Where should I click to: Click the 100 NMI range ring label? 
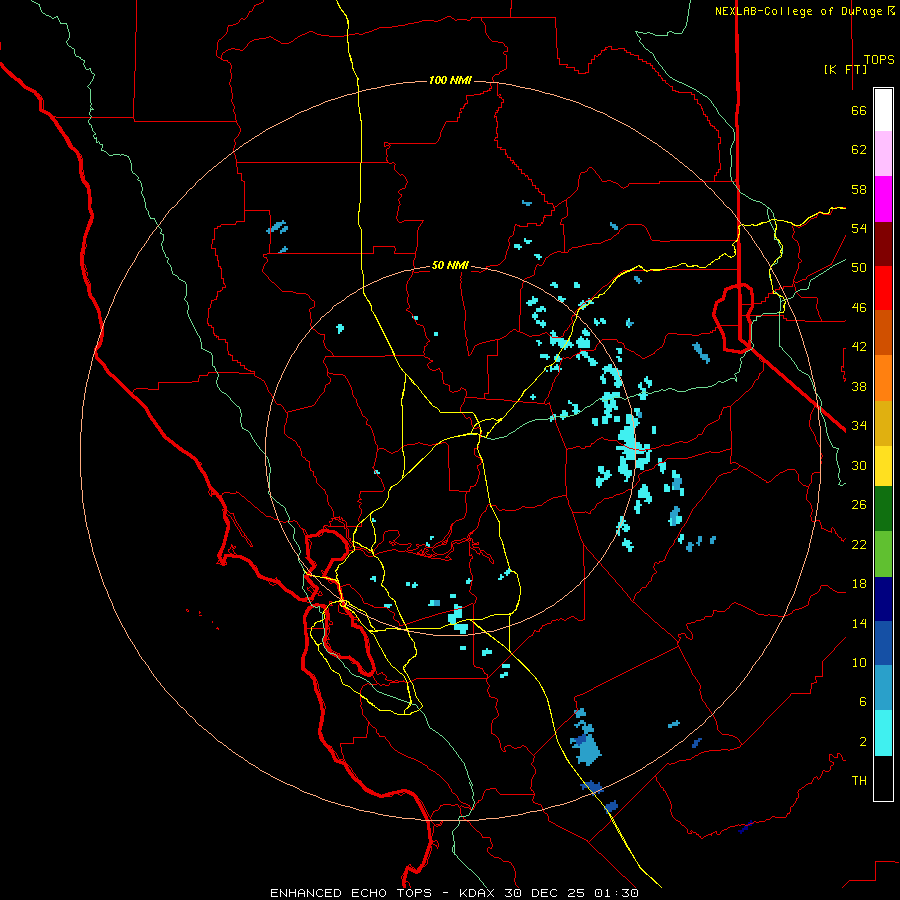[450, 80]
